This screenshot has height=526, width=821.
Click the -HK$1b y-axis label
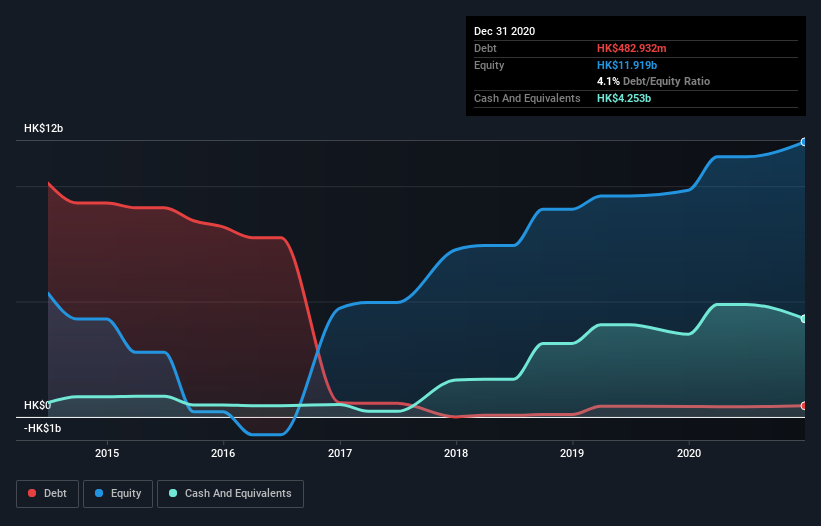point(42,428)
